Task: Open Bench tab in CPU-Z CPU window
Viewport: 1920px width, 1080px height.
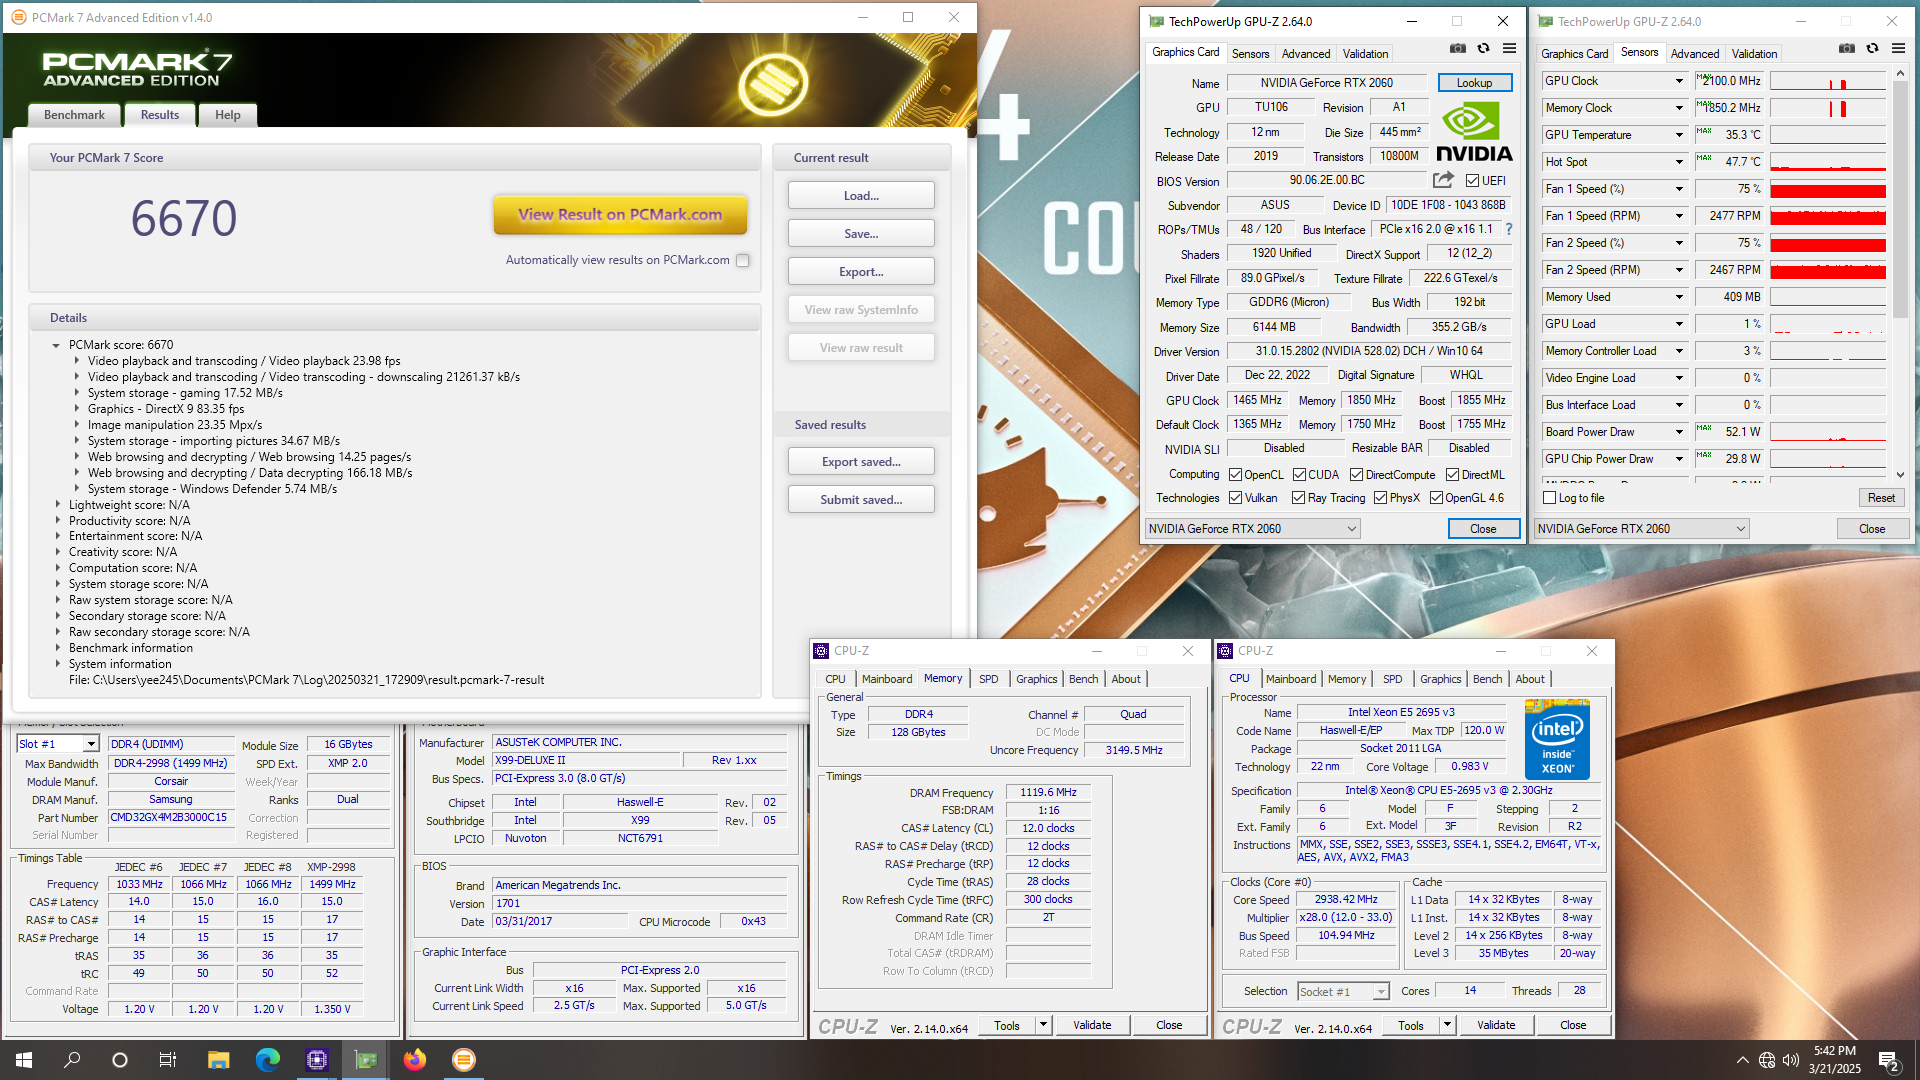Action: 1487,679
